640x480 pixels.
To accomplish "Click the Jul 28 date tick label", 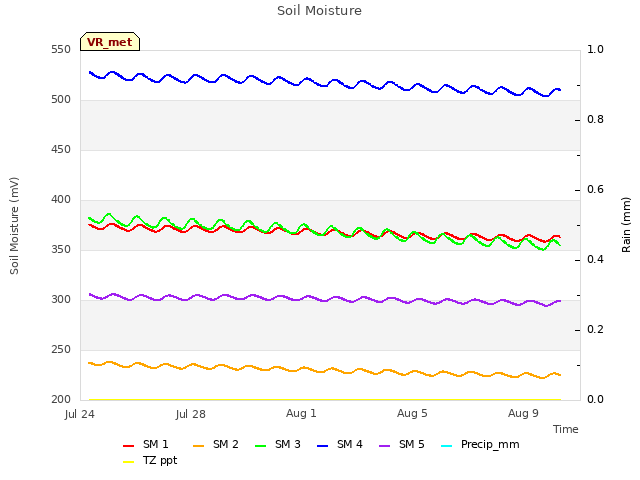I will (x=191, y=414).
